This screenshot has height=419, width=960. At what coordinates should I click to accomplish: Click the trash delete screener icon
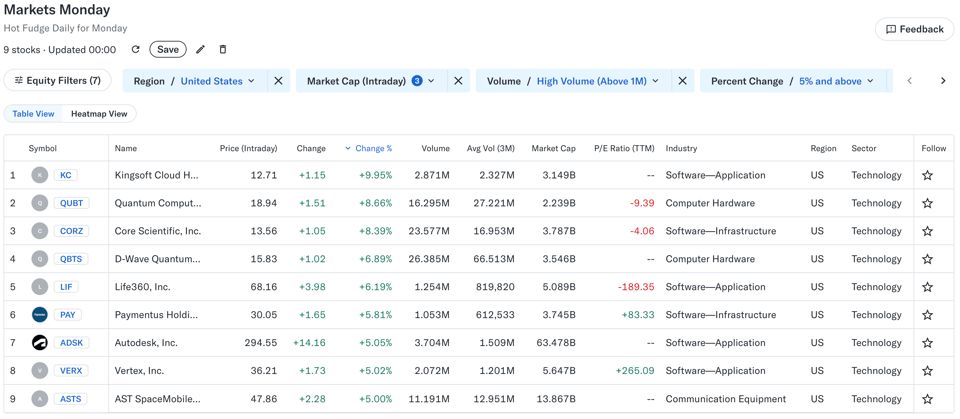(223, 49)
